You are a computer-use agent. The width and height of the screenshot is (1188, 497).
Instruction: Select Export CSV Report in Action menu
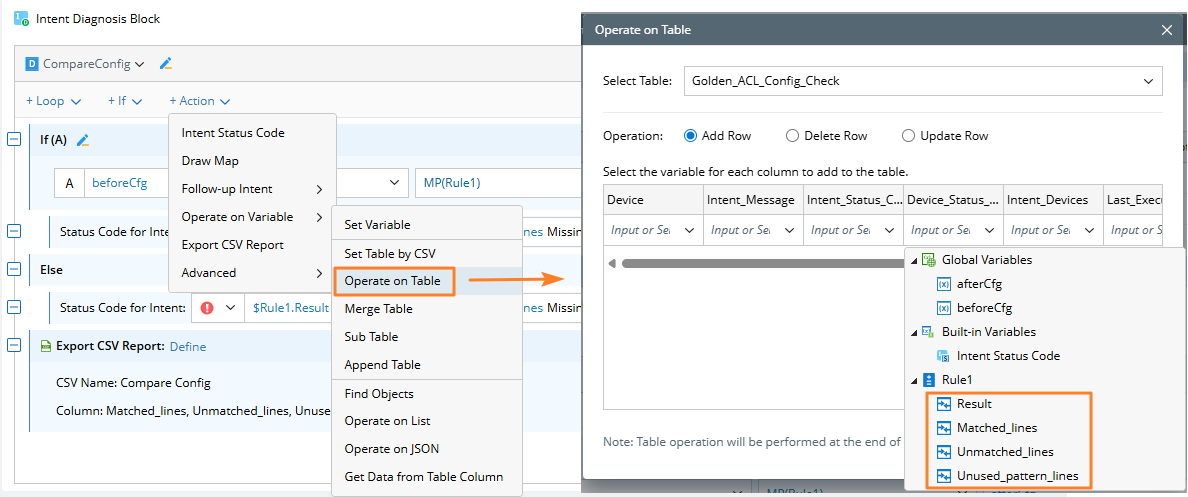point(232,245)
